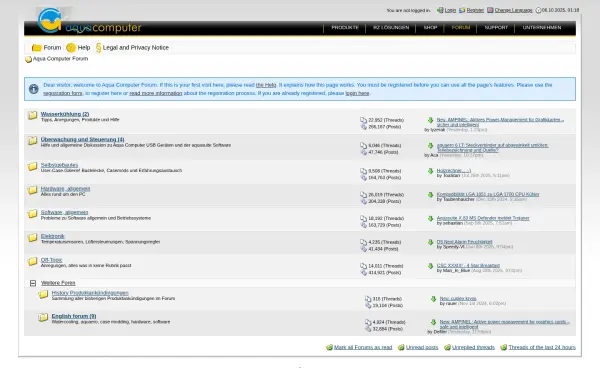Open the History Produktankündigungen forum link
The image size is (600, 375).
pyautogui.click(x=90, y=293)
